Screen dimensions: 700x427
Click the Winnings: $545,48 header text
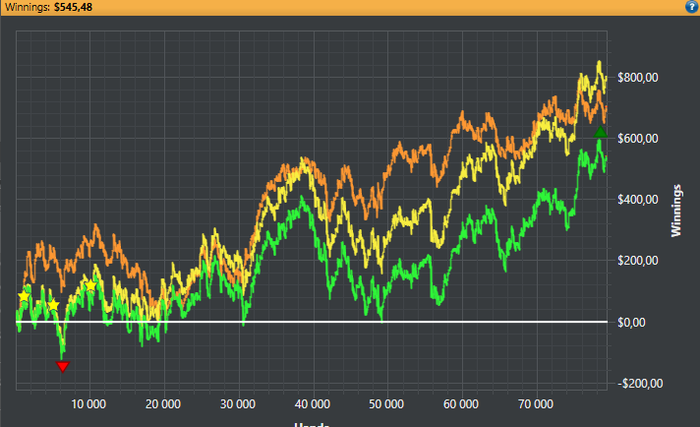[49, 7]
